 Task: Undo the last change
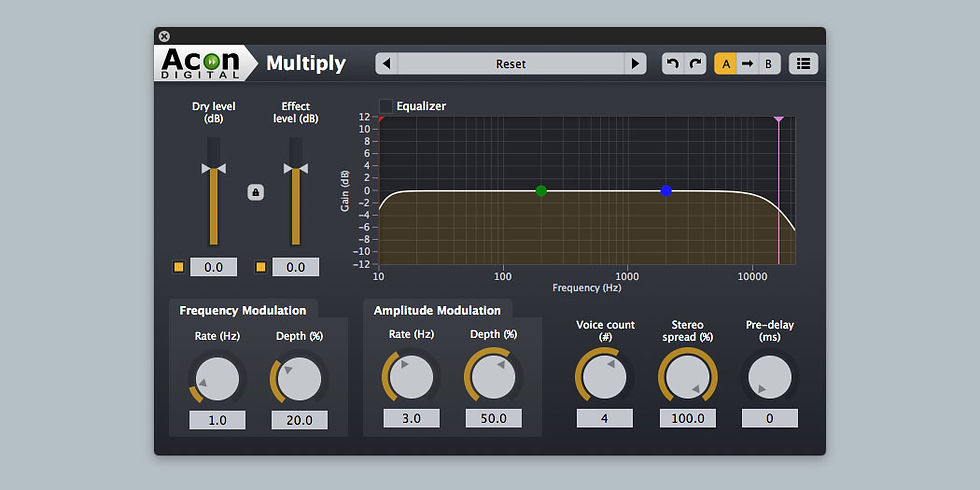pyautogui.click(x=673, y=64)
